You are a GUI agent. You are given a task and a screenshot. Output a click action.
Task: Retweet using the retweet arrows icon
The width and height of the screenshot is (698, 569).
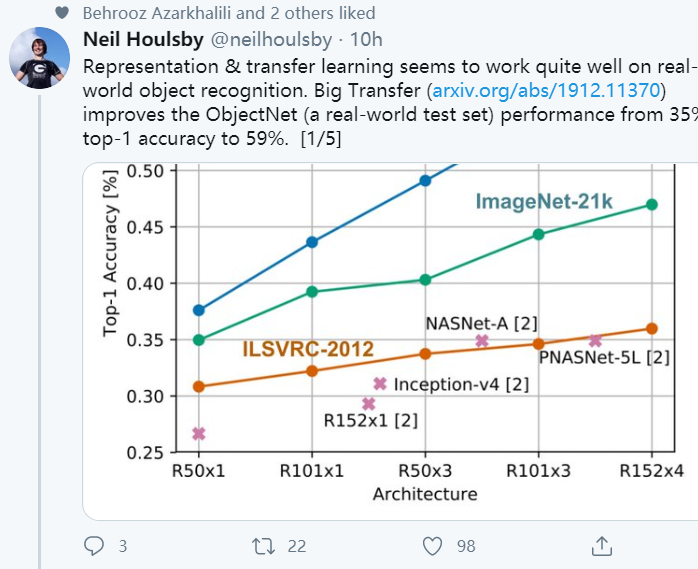(x=263, y=546)
